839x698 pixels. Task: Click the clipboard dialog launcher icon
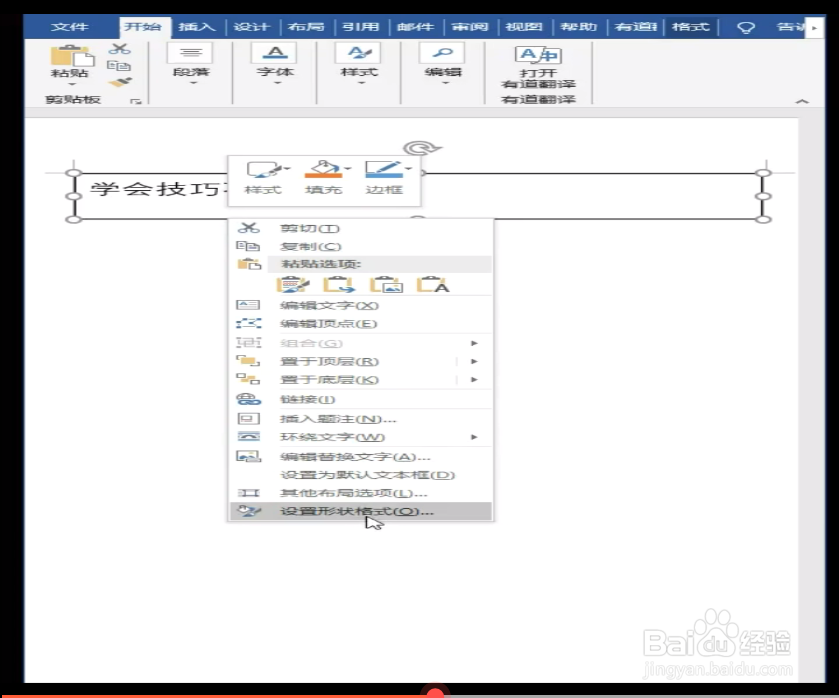click(136, 101)
